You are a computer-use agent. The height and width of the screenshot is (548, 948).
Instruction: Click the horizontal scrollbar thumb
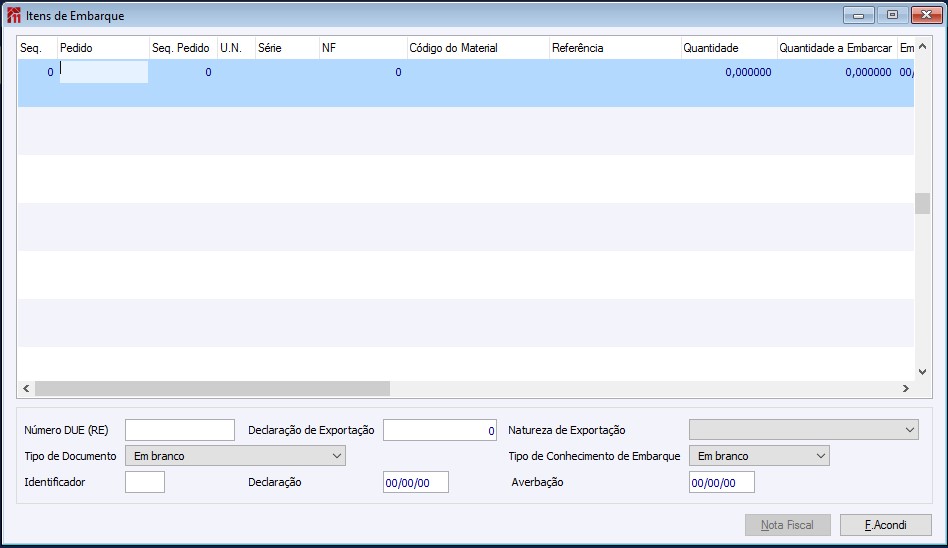pos(212,388)
